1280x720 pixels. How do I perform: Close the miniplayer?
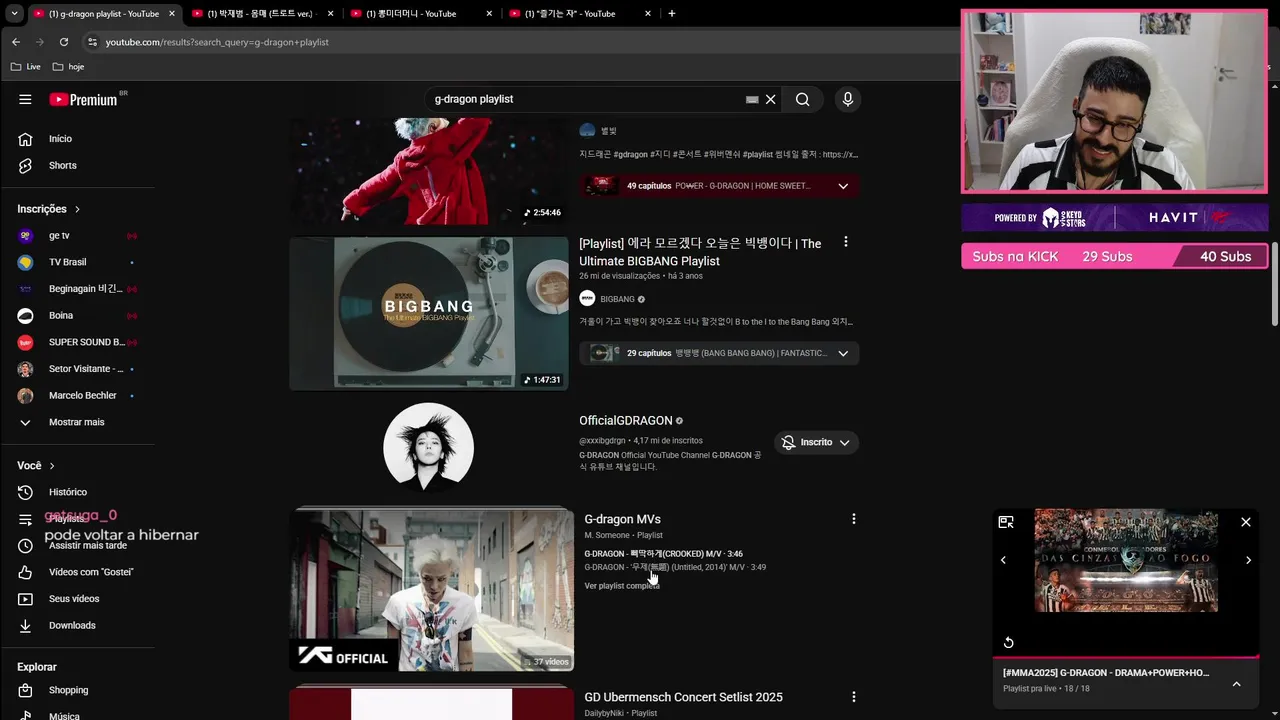[x=1246, y=522]
